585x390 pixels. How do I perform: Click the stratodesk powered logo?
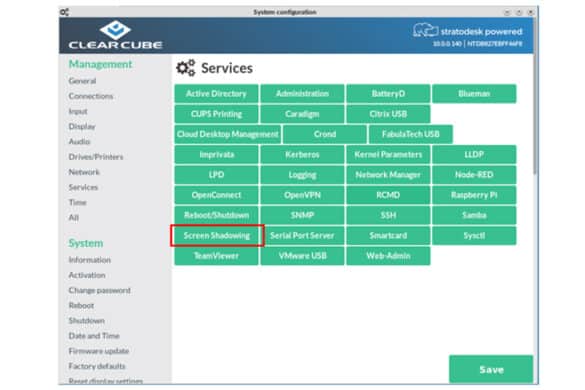pos(468,31)
